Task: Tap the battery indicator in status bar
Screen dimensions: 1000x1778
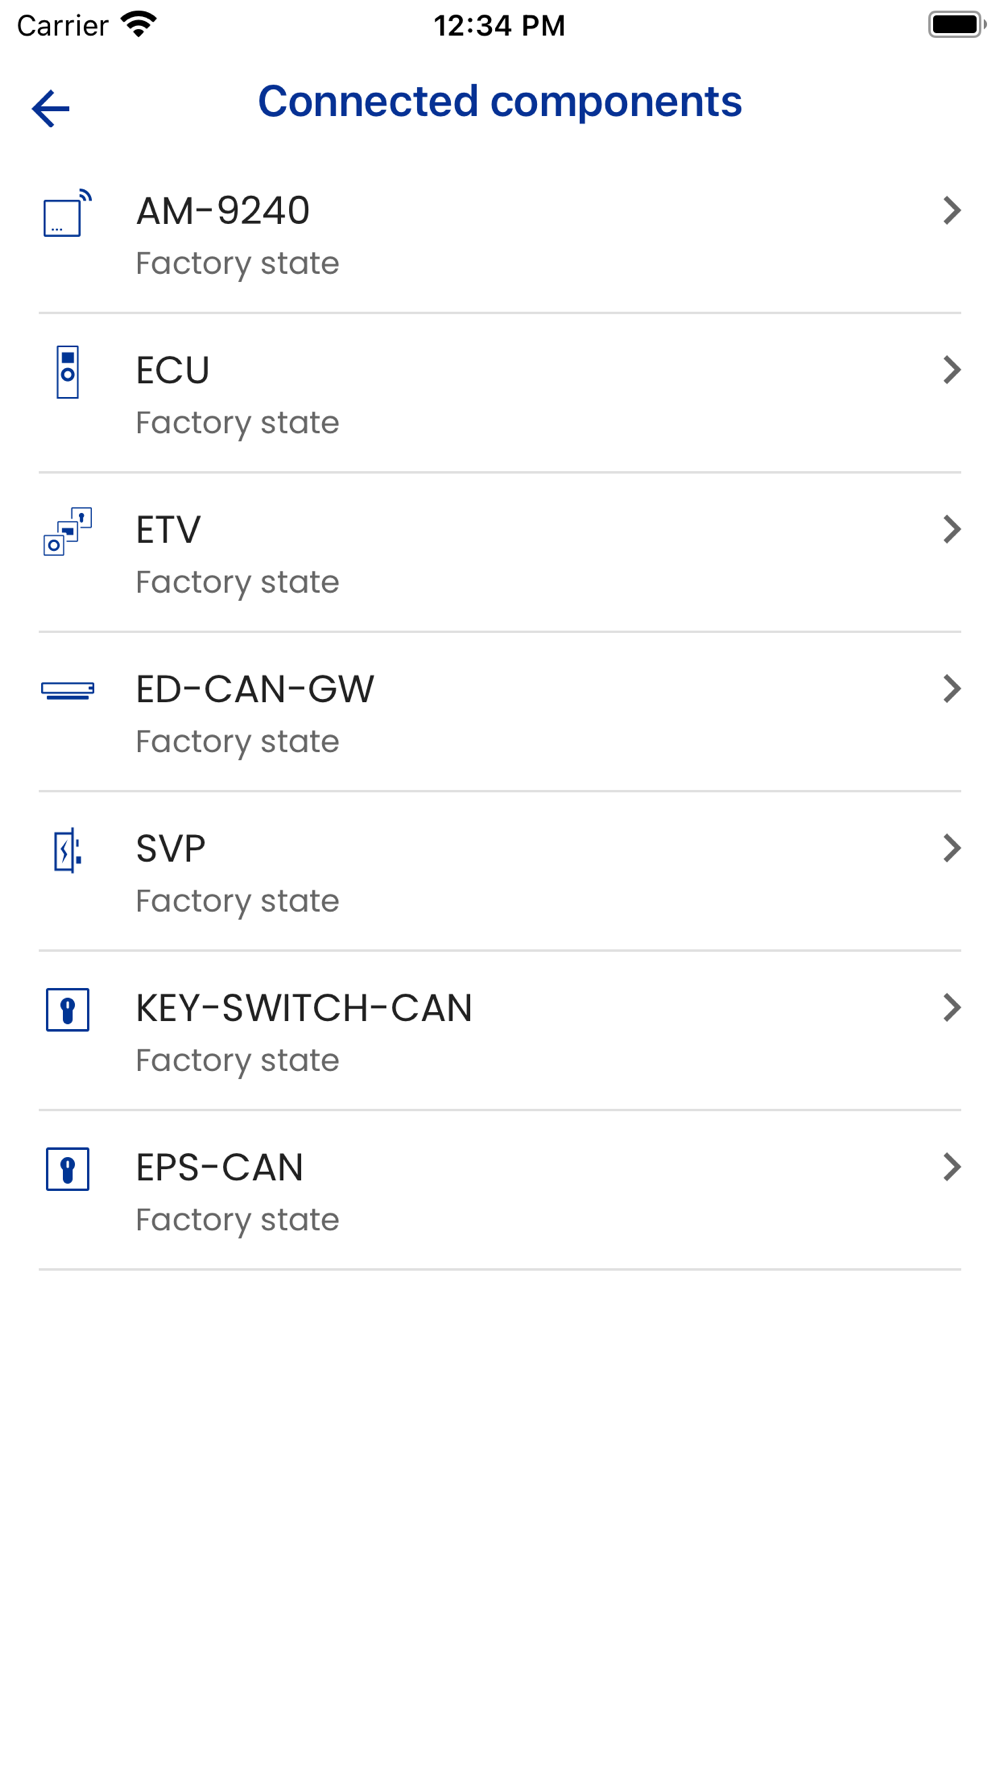Action: tap(956, 25)
